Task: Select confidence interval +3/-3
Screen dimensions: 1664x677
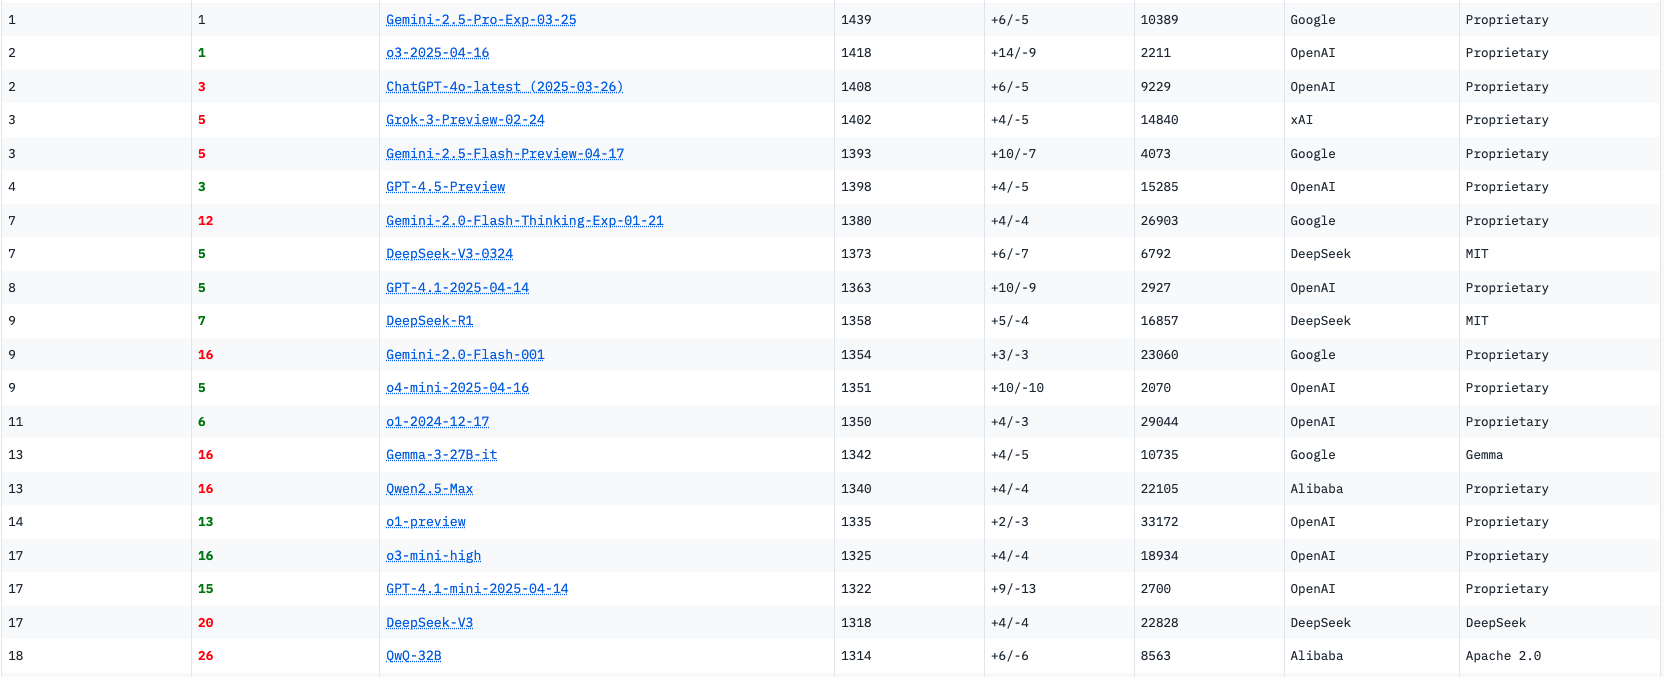Action: [x=1010, y=355]
